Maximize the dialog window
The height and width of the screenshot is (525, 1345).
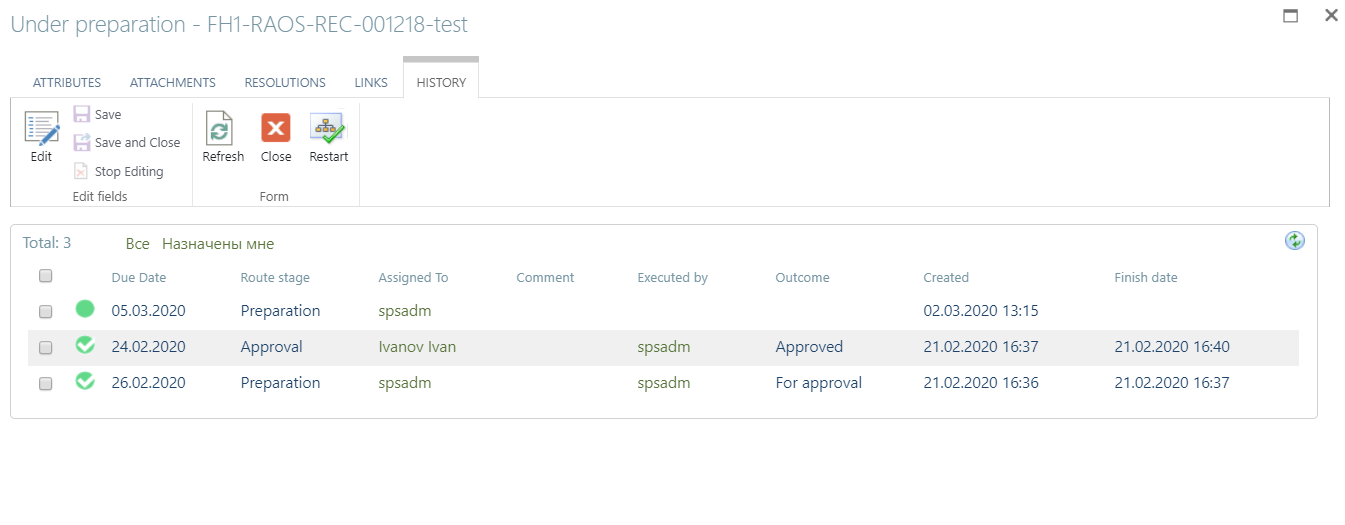pos(1291,16)
